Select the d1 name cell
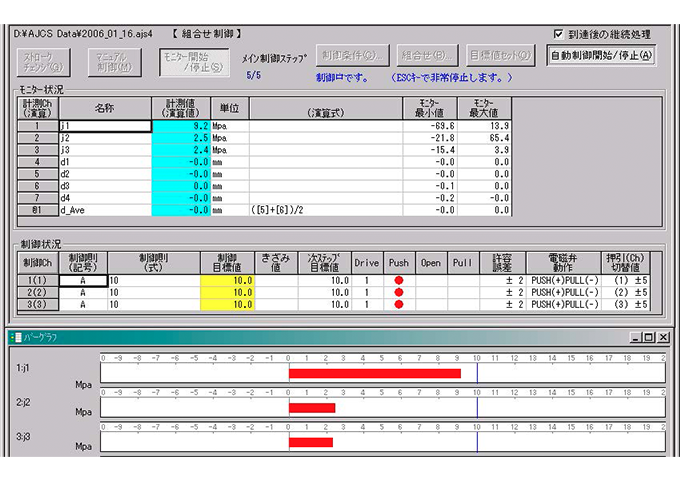The width and height of the screenshot is (680, 480). (105, 162)
